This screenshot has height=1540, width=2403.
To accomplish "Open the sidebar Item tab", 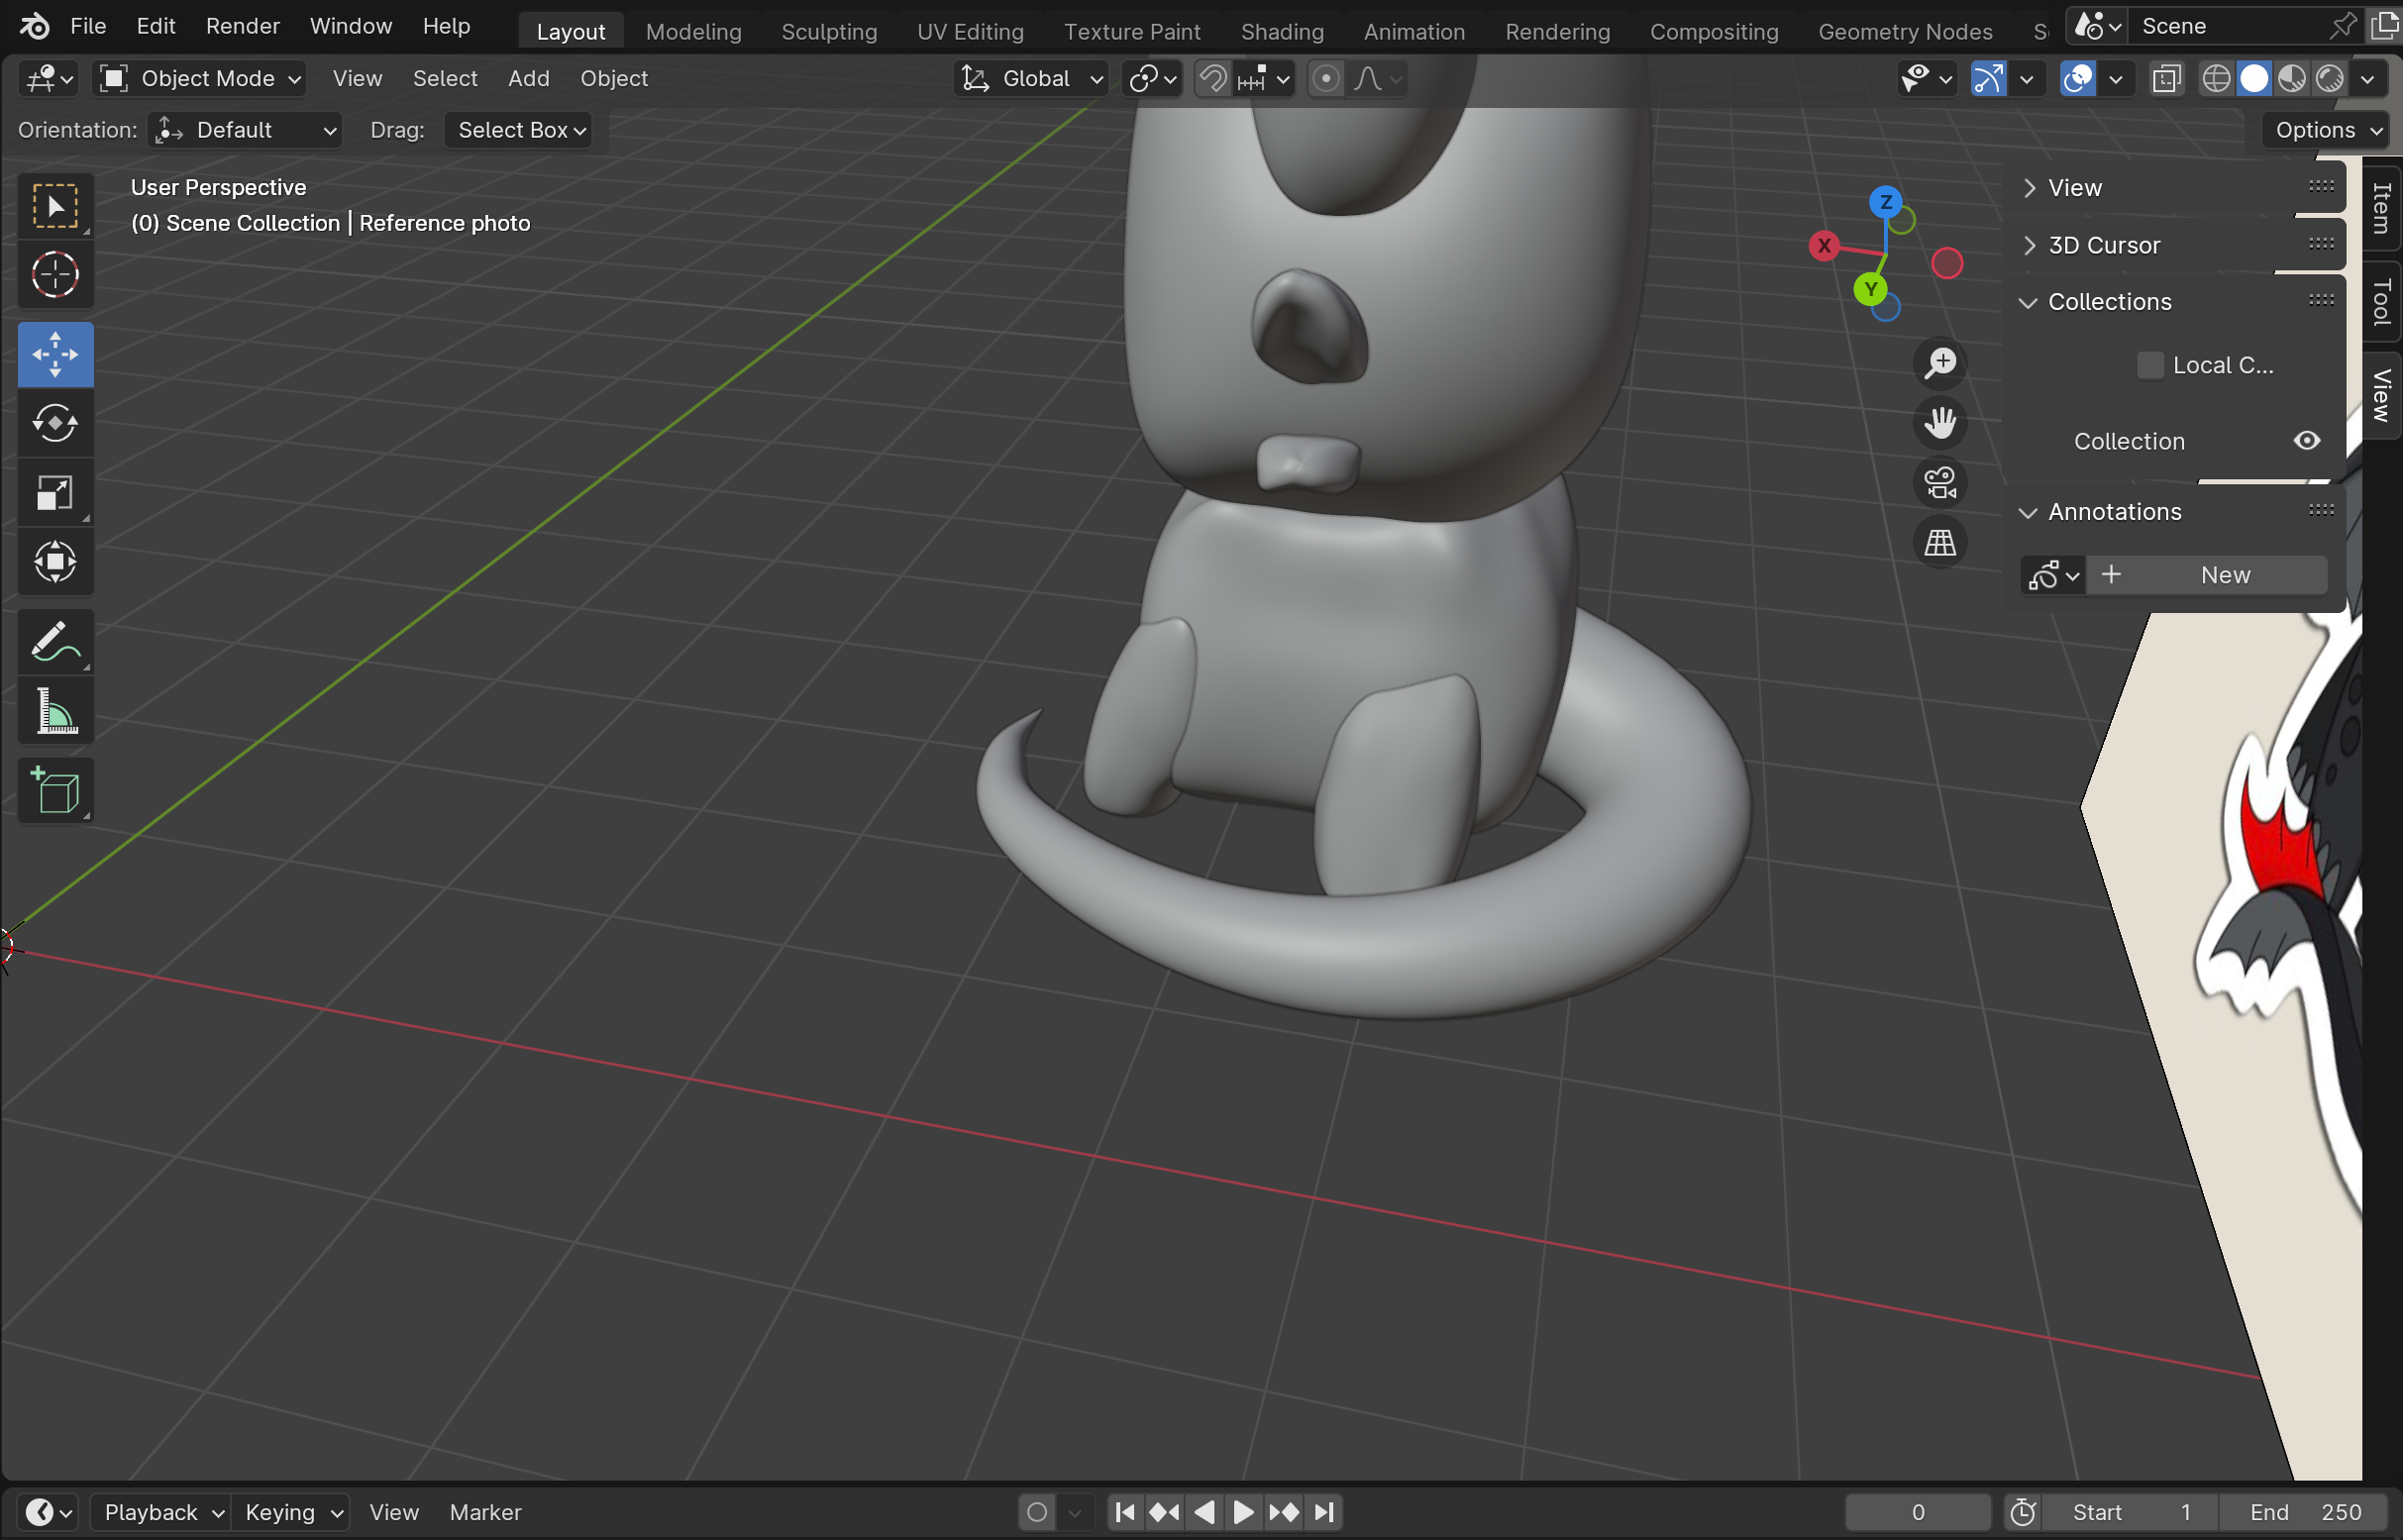I will (x=2382, y=208).
